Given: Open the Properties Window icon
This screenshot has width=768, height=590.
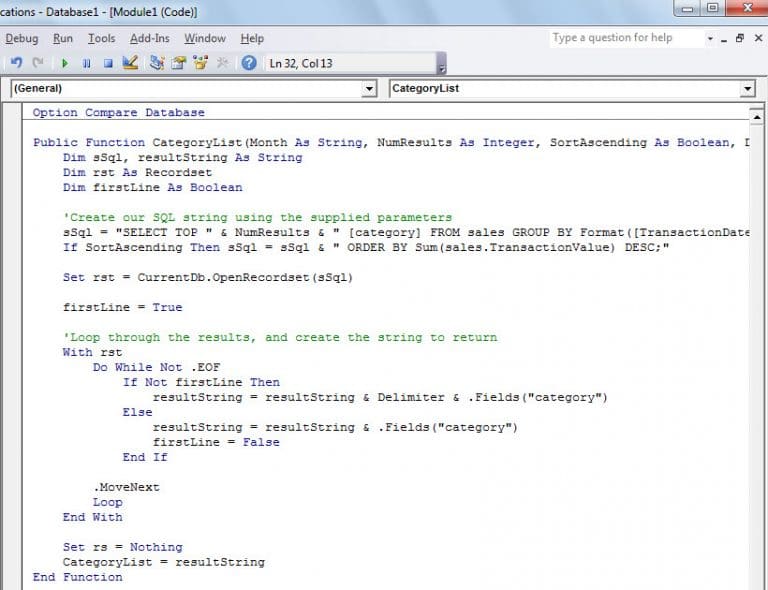Looking at the screenshot, I should [x=178, y=63].
